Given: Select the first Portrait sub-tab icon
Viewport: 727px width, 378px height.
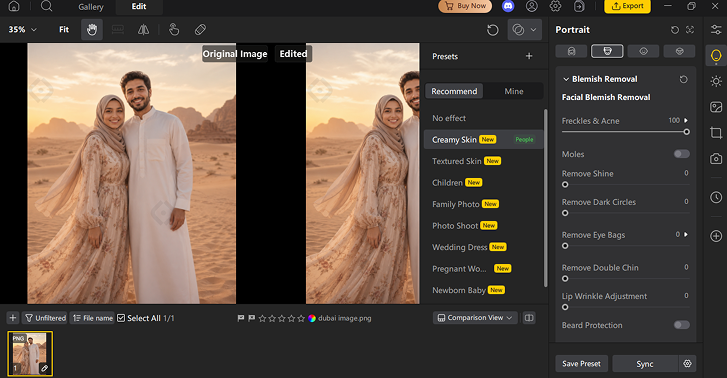Looking at the screenshot, I should (x=571, y=51).
